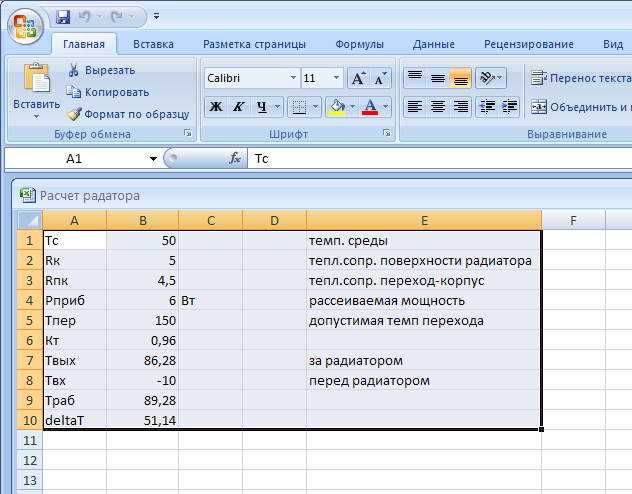Expand the borders dropdown arrow
This screenshot has width=632, height=494.
[316, 107]
